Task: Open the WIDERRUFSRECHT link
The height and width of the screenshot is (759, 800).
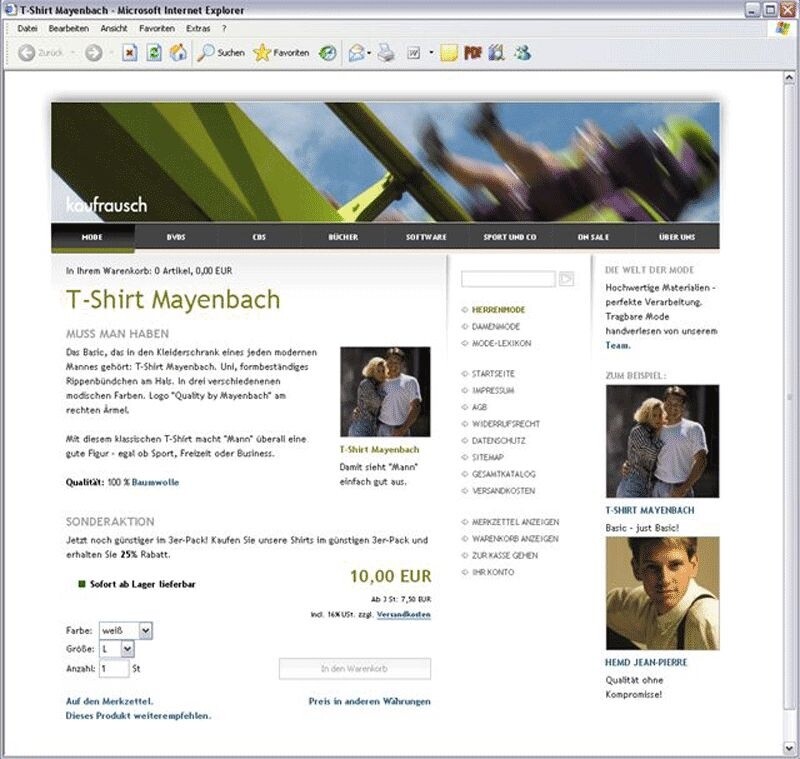Action: [506, 424]
